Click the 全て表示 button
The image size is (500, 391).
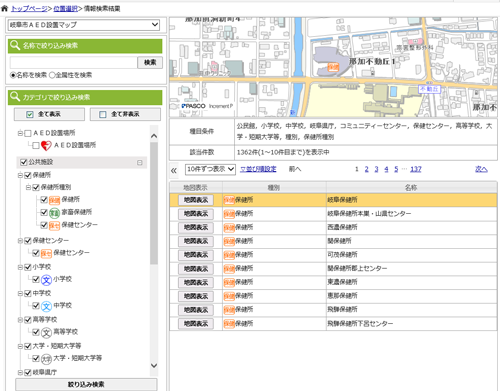tap(49, 114)
